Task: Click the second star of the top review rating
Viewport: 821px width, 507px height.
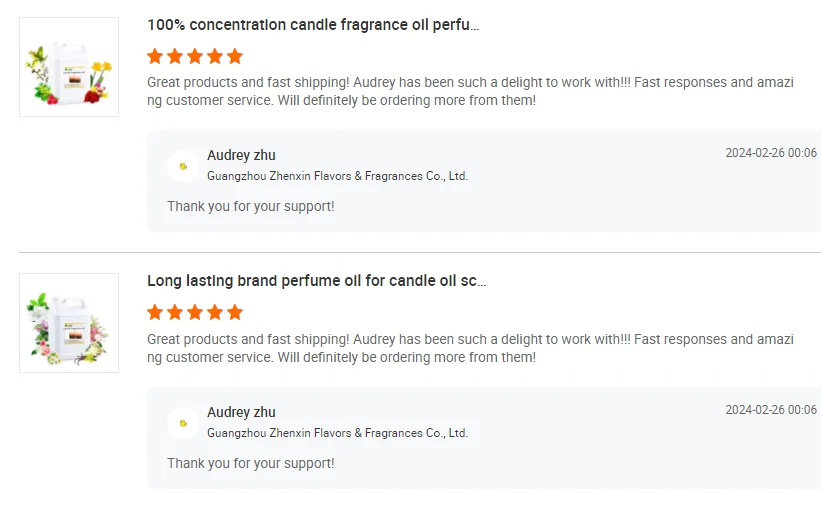Action: [175, 56]
